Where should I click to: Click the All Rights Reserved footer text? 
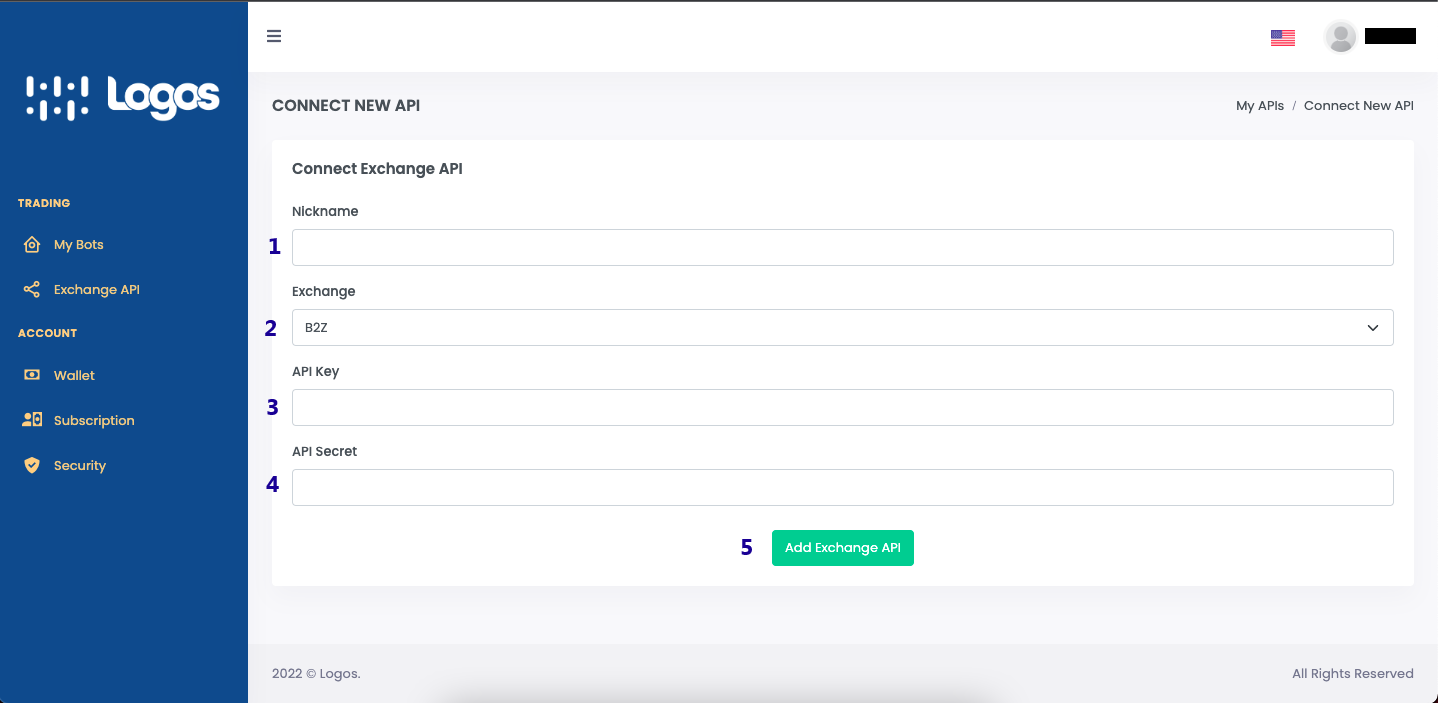1353,674
